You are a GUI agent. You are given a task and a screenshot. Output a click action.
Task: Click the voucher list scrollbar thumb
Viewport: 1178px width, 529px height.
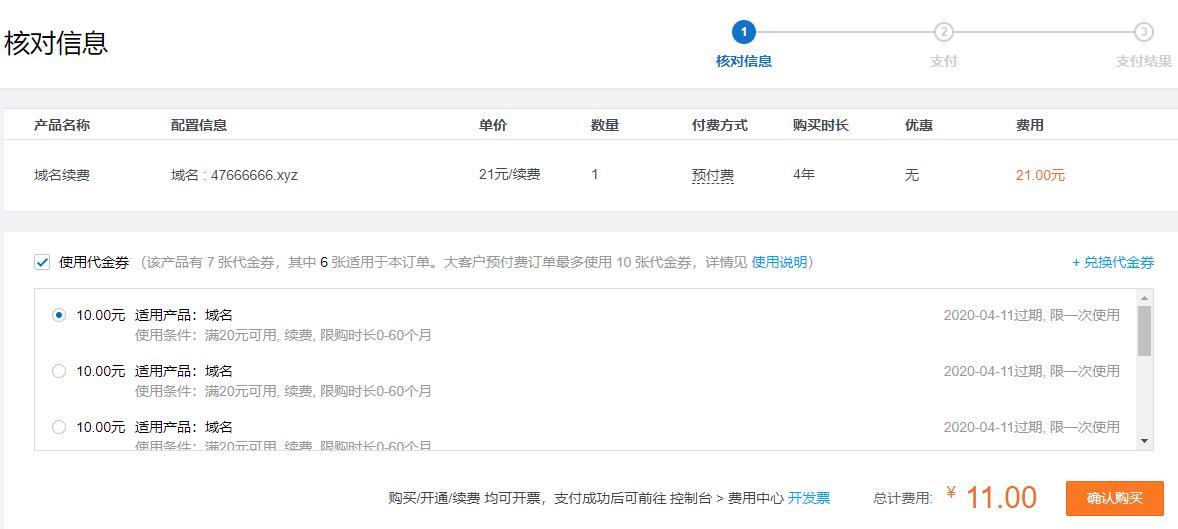coord(1144,330)
